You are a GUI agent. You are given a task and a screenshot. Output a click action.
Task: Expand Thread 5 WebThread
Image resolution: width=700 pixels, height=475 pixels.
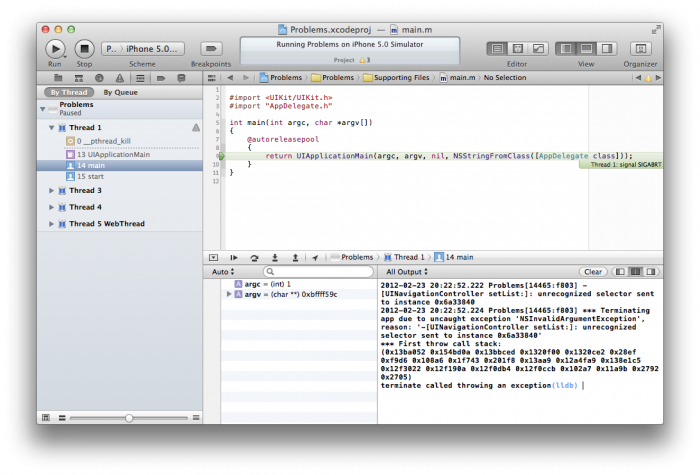(51, 224)
